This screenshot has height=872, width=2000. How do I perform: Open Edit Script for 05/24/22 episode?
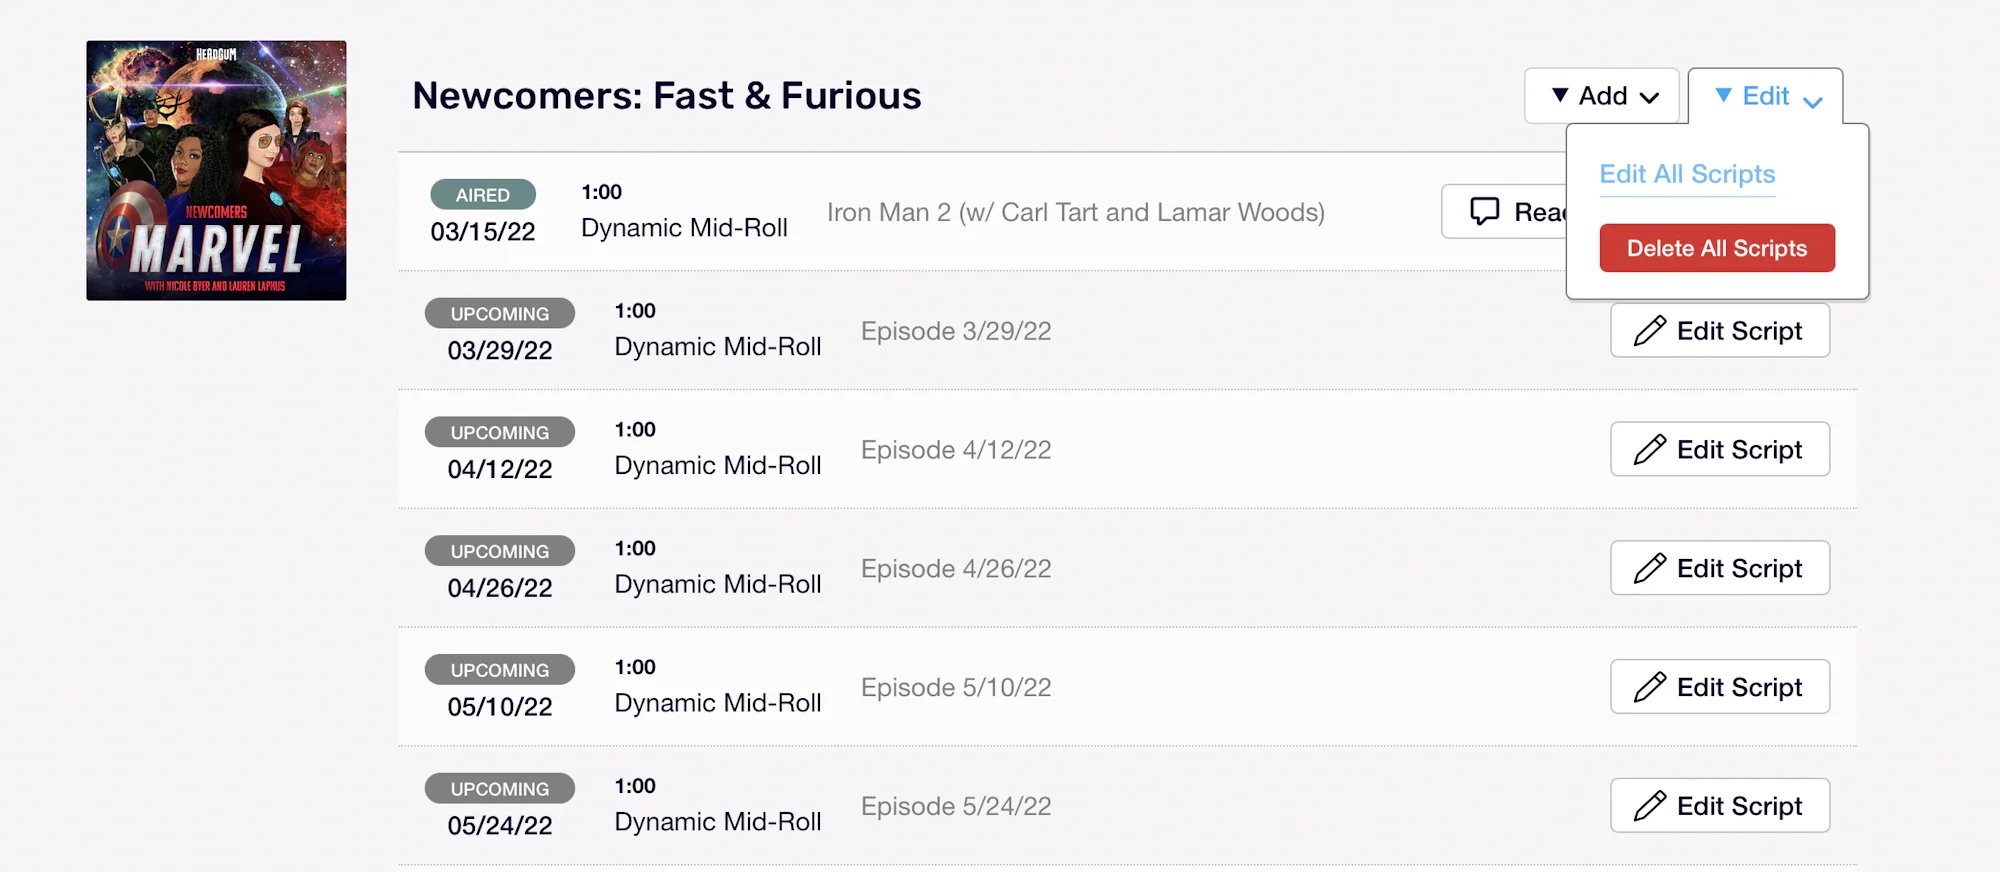1720,806
